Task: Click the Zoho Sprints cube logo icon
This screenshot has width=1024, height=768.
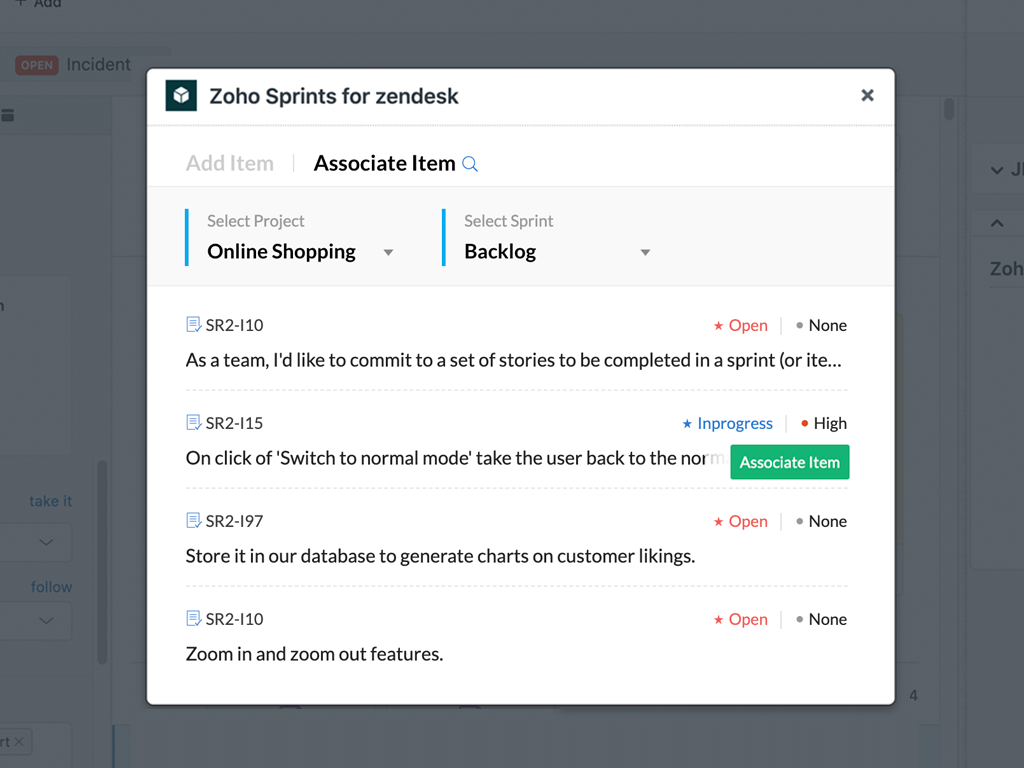Action: coord(181,95)
